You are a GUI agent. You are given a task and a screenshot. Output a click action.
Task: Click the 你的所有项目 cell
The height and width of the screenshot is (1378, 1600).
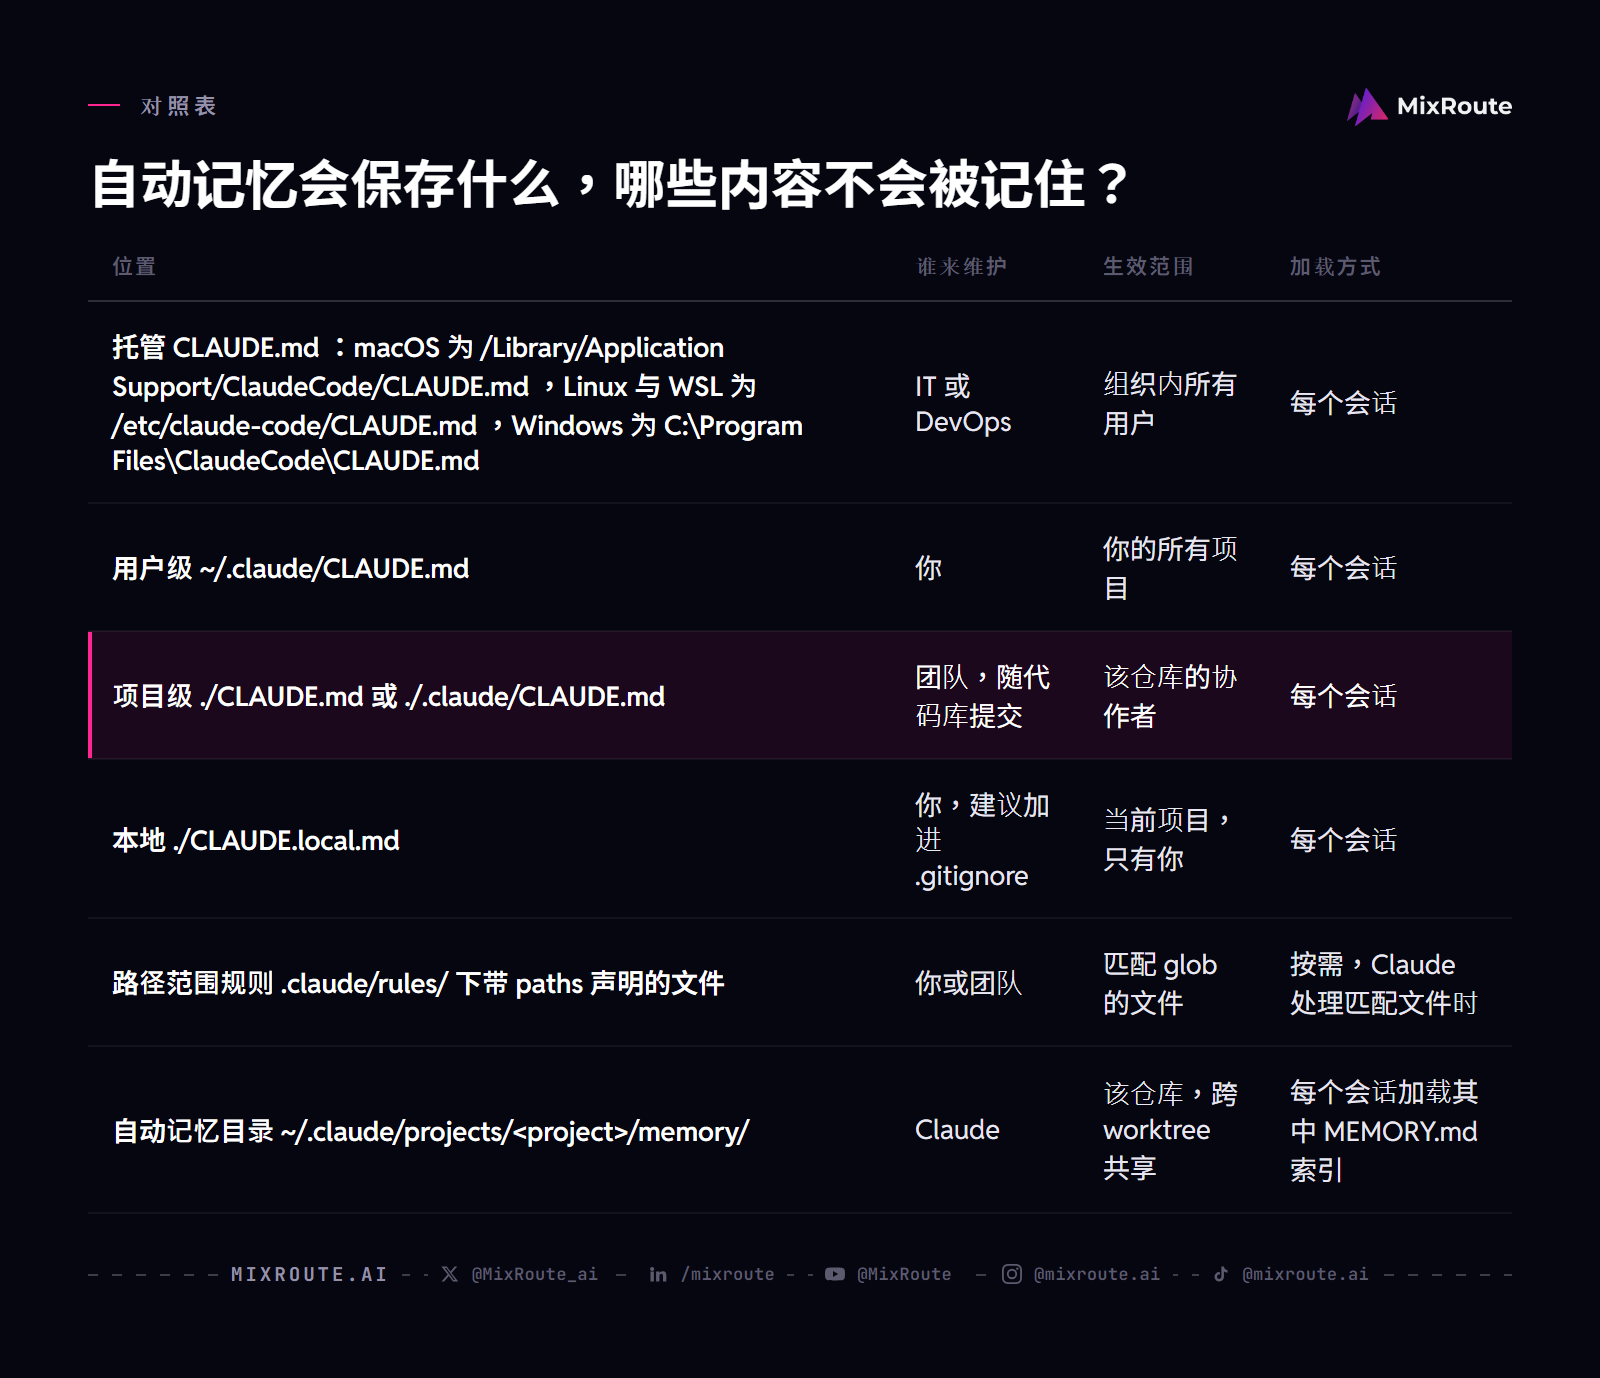coord(1170,568)
